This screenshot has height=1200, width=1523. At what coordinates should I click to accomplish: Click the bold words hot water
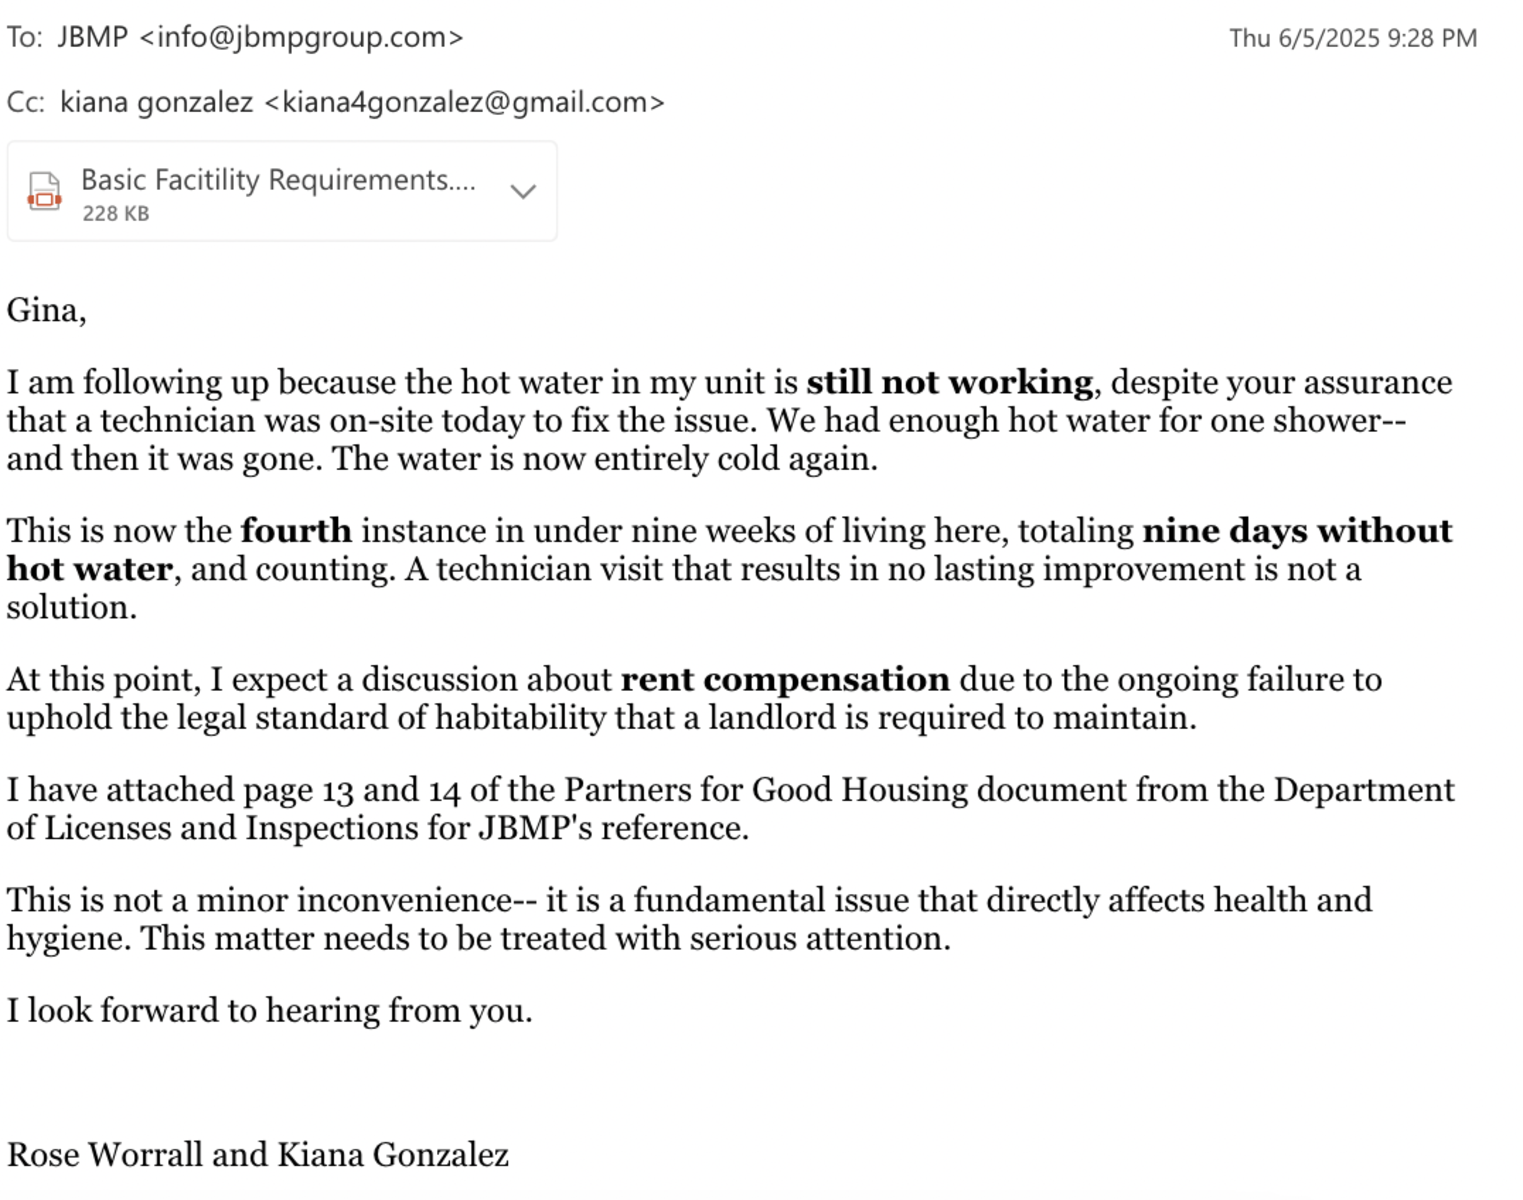click(90, 568)
